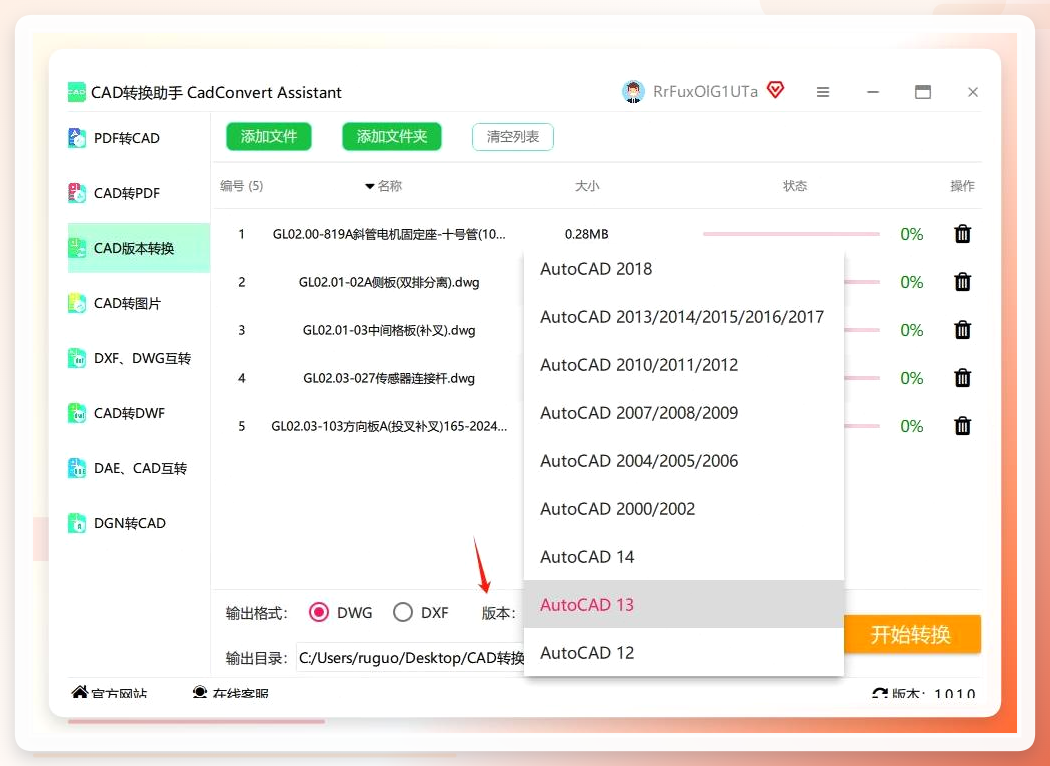The image size is (1050, 766).
Task: Click the 状态 column header
Action: tap(795, 186)
